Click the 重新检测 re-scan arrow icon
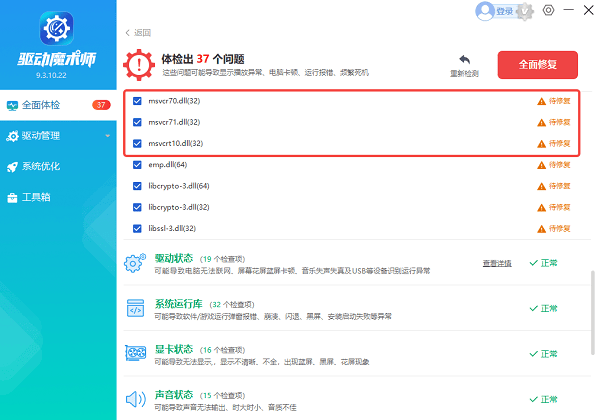This screenshot has width=600, height=420. [464, 60]
